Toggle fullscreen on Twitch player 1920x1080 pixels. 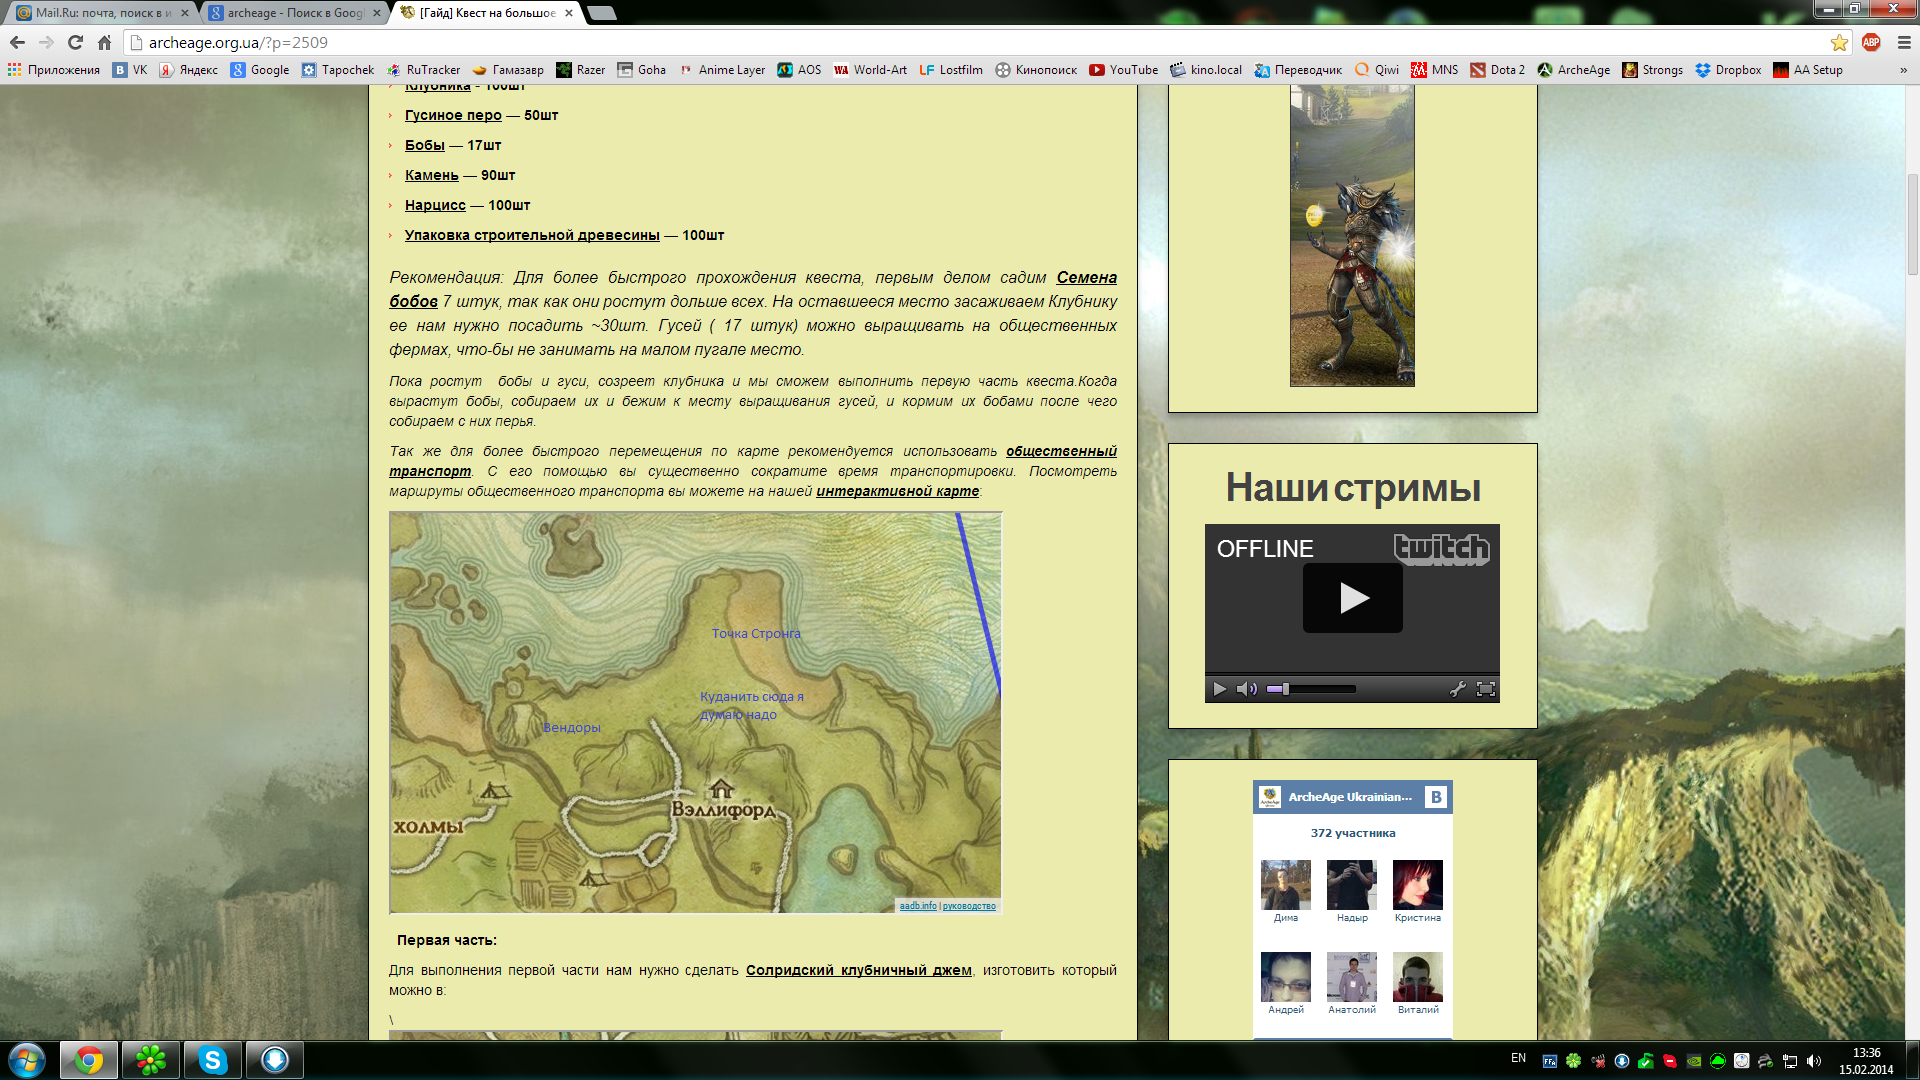click(1486, 689)
